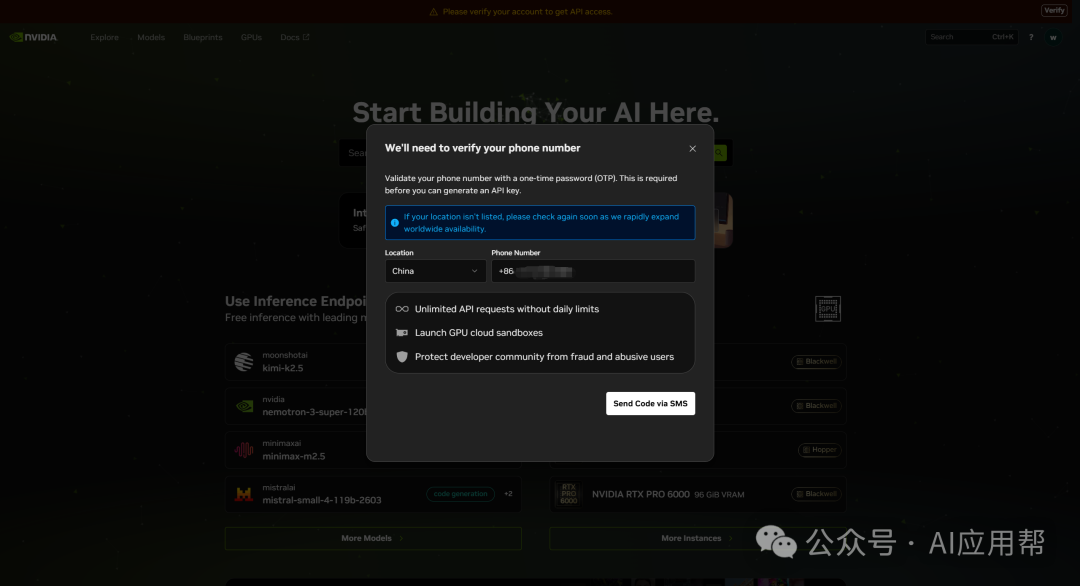This screenshot has width=1080, height=586.
Task: Click the Phone Number input field
Action: [x=593, y=271]
